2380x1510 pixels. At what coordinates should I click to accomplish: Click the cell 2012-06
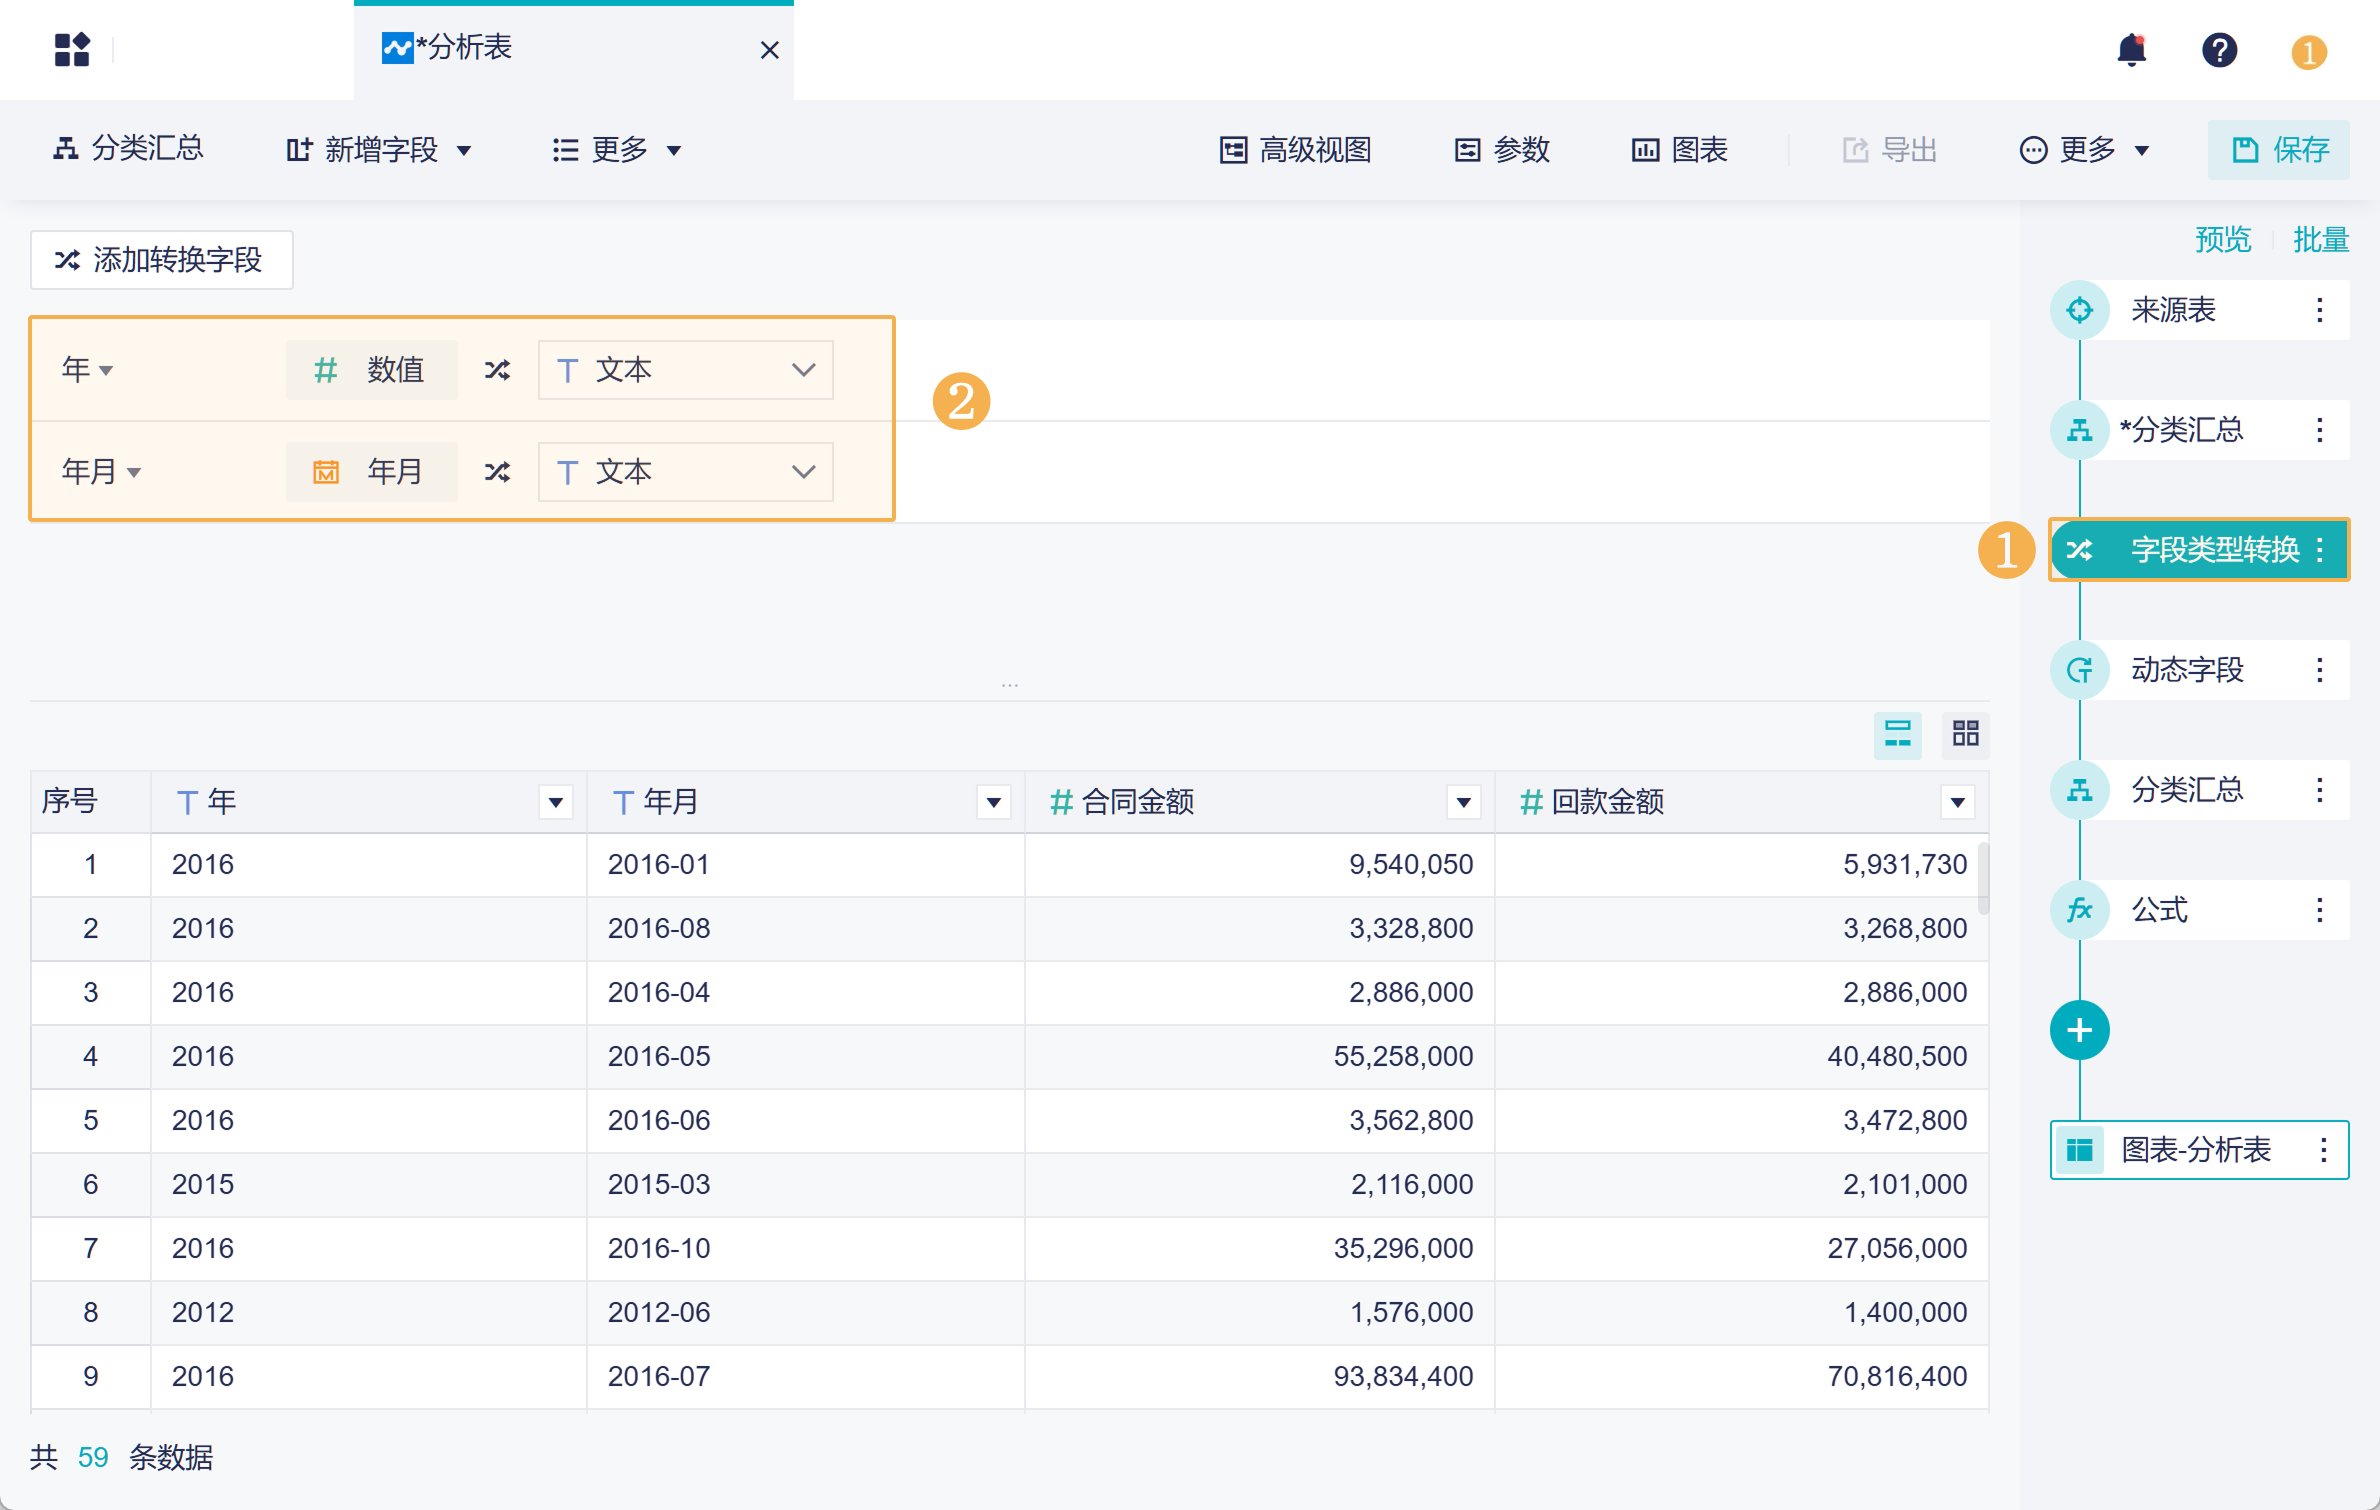coord(806,1313)
